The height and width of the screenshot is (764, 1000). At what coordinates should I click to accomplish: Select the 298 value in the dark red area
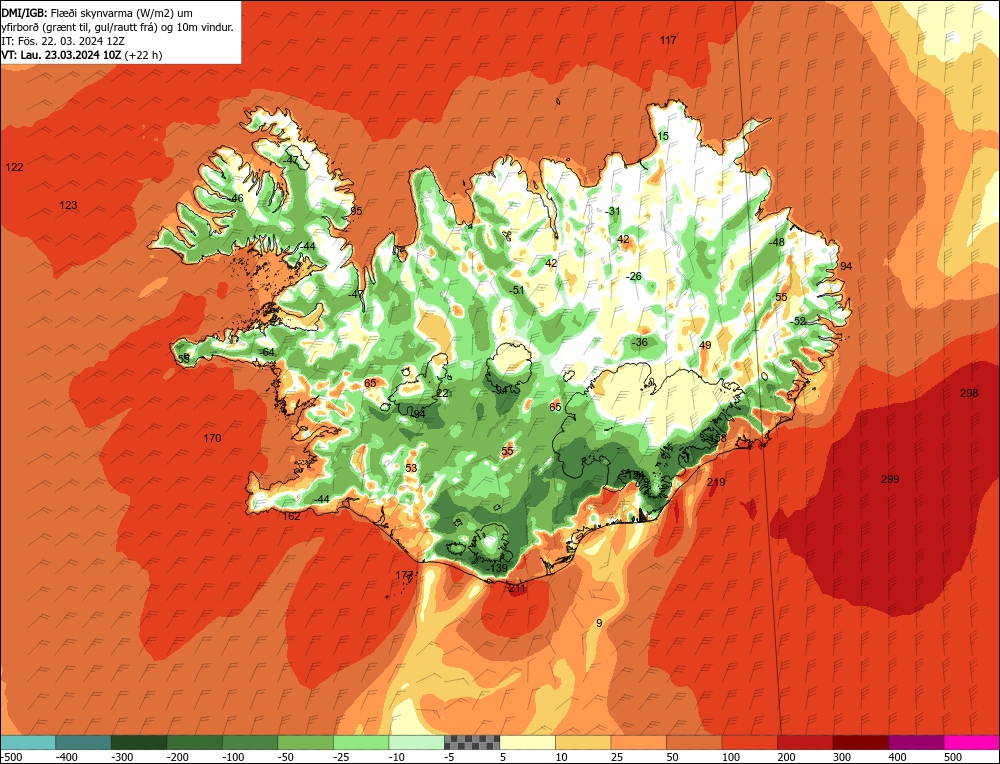969,393
